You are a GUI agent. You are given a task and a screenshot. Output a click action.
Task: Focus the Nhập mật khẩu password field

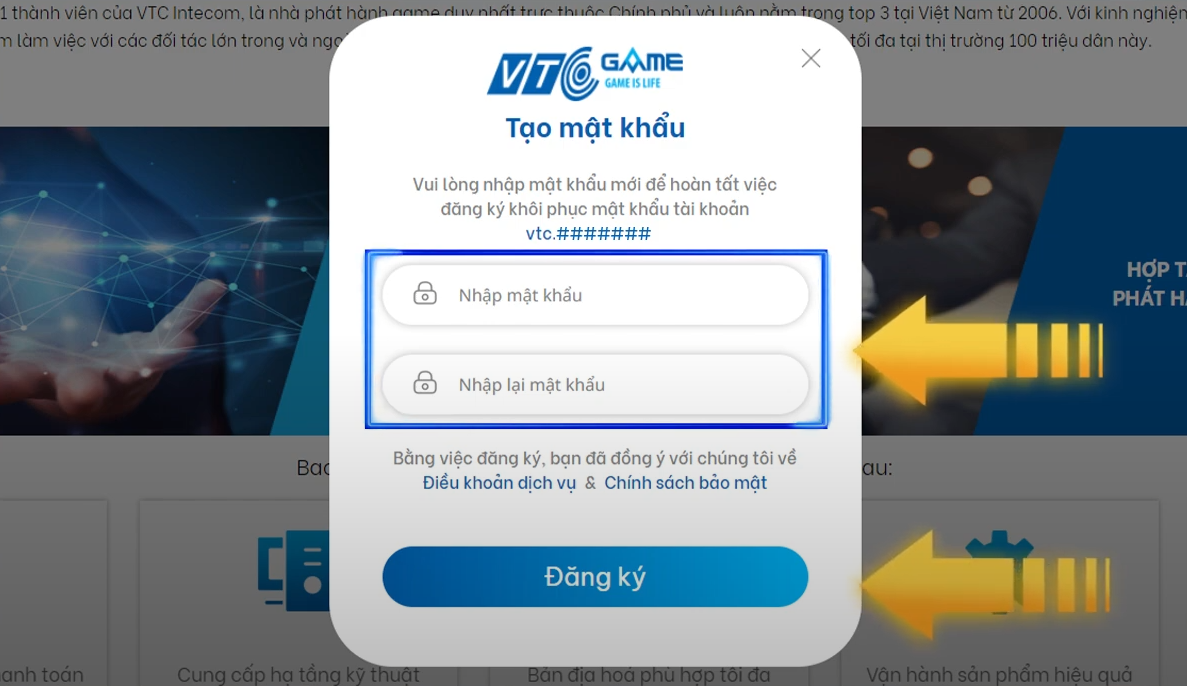(595, 295)
